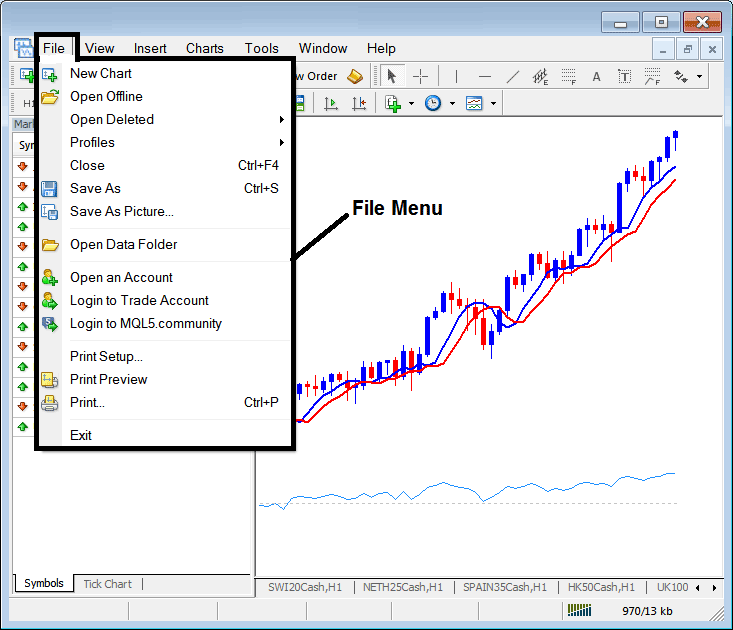Open the arrows objects dropdown arrow
This screenshot has width=733, height=630.
[x=699, y=76]
